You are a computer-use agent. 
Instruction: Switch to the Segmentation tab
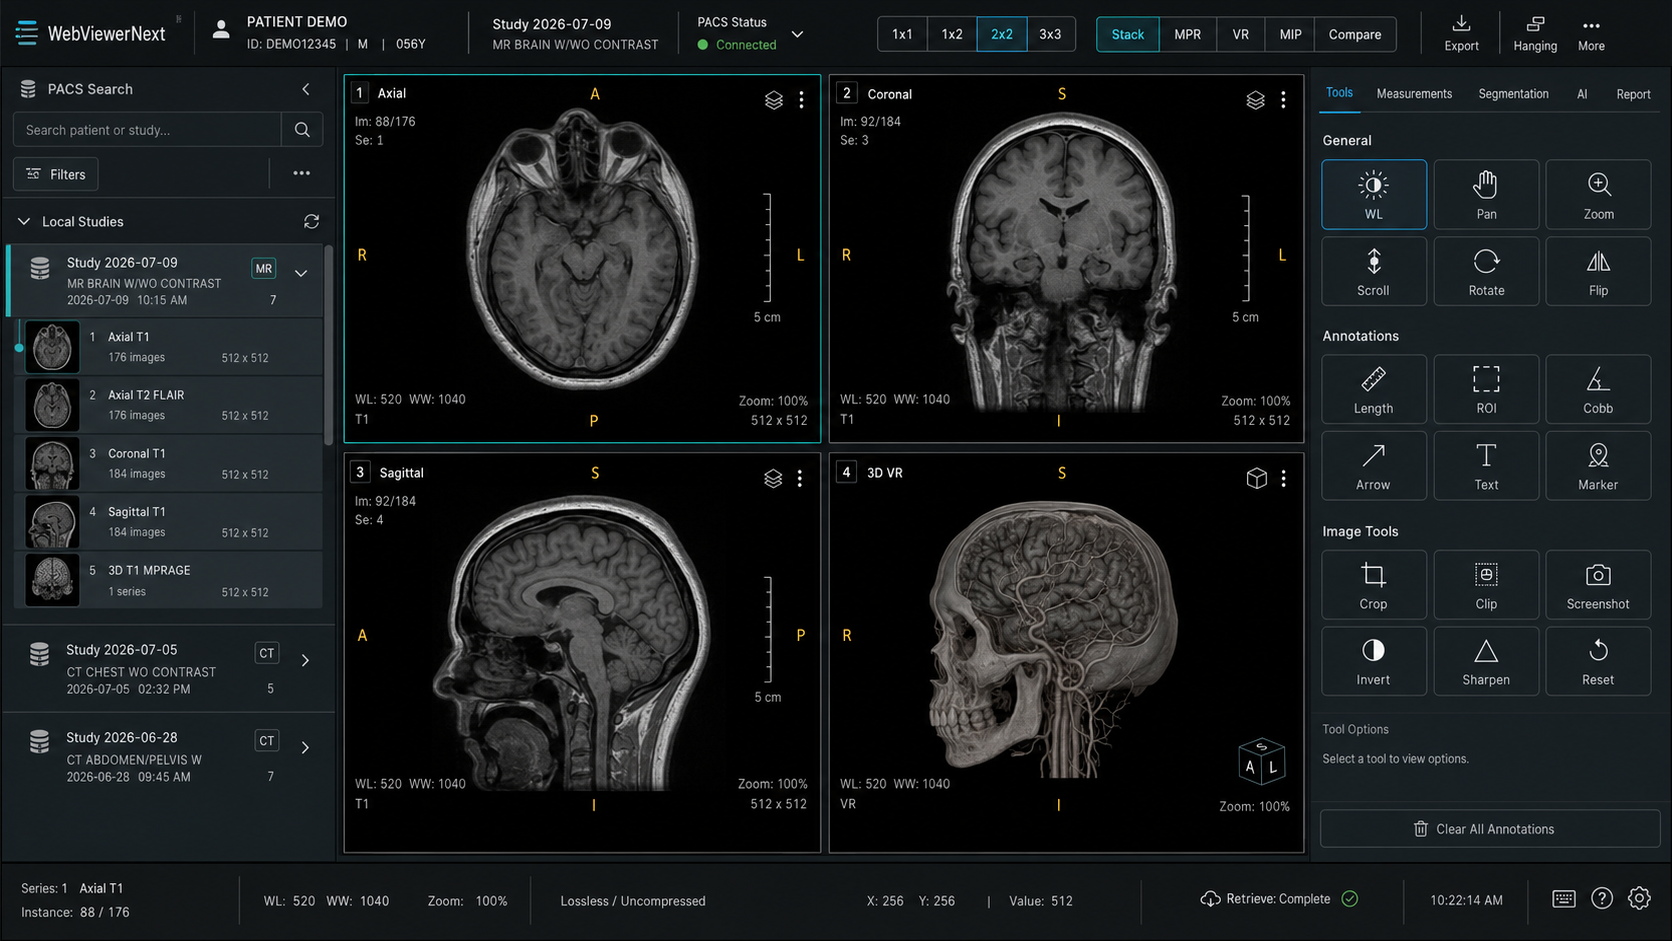[x=1513, y=94]
